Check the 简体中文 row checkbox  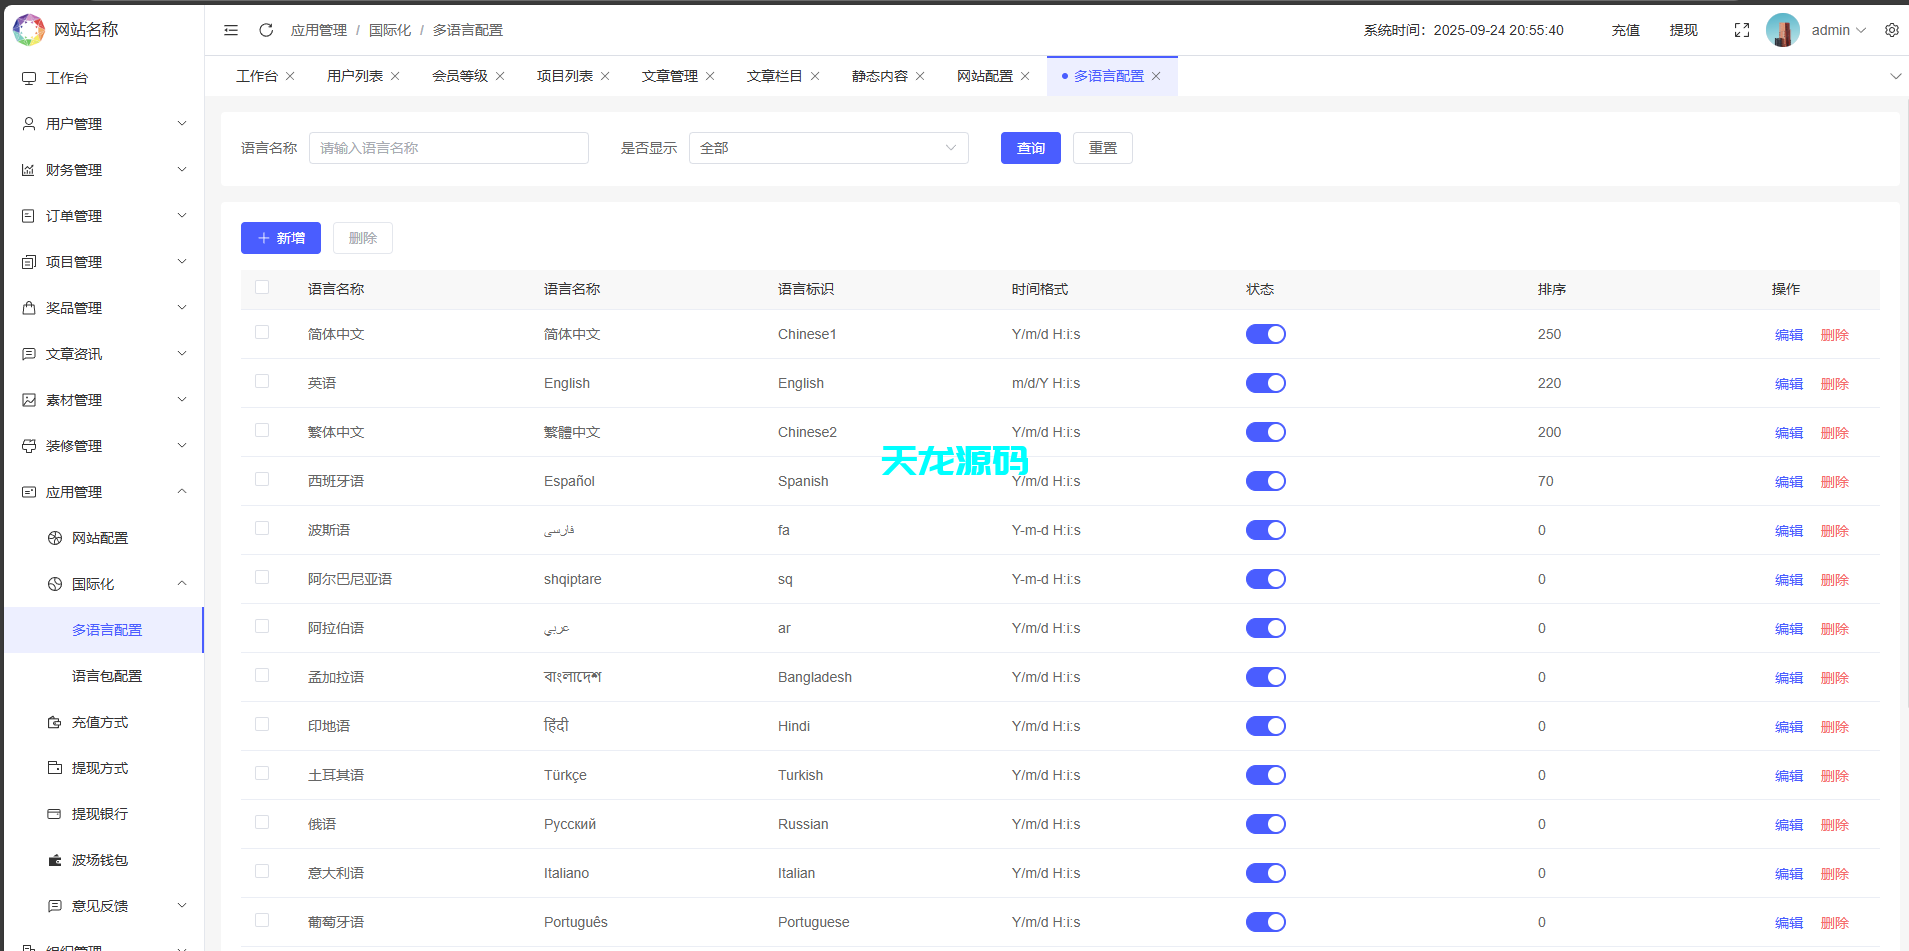tap(262, 332)
